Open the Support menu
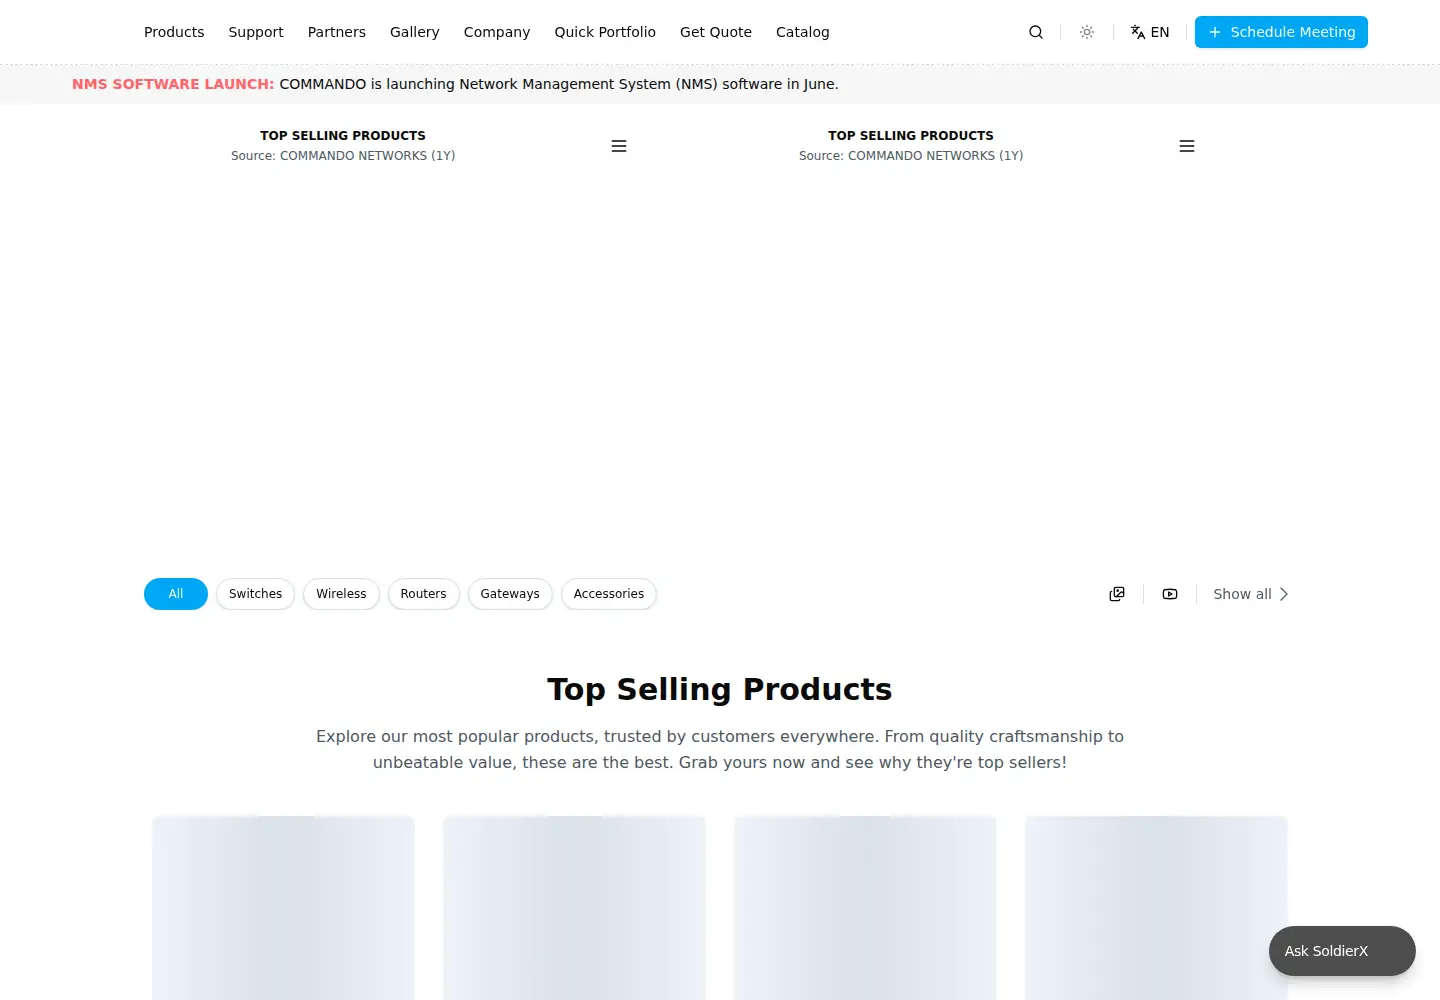This screenshot has height=1000, width=1440. click(256, 32)
